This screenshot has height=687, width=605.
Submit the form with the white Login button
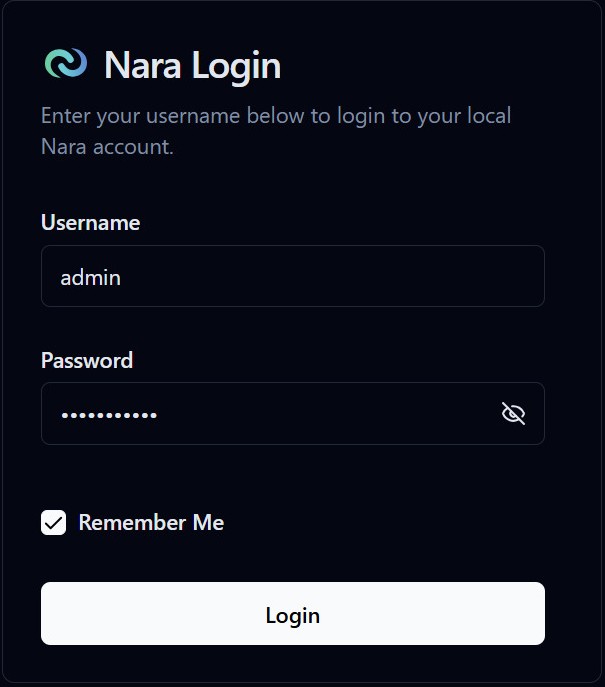(292, 614)
